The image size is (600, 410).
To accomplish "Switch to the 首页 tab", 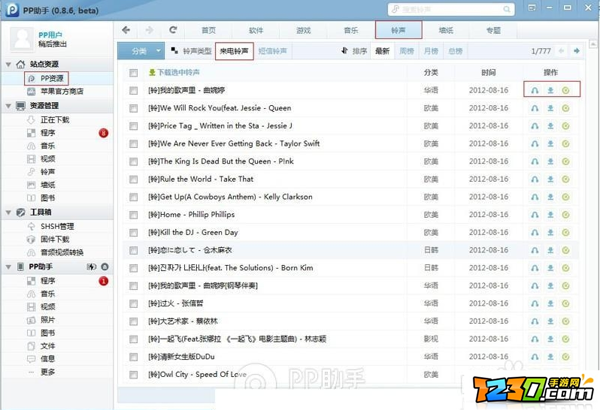I will (209, 30).
